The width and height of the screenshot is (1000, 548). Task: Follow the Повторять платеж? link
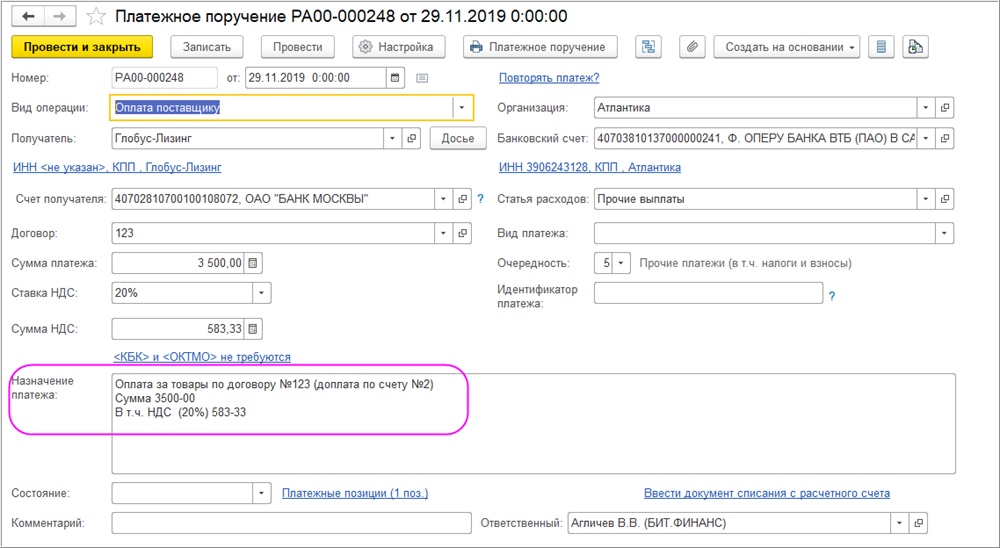548,78
